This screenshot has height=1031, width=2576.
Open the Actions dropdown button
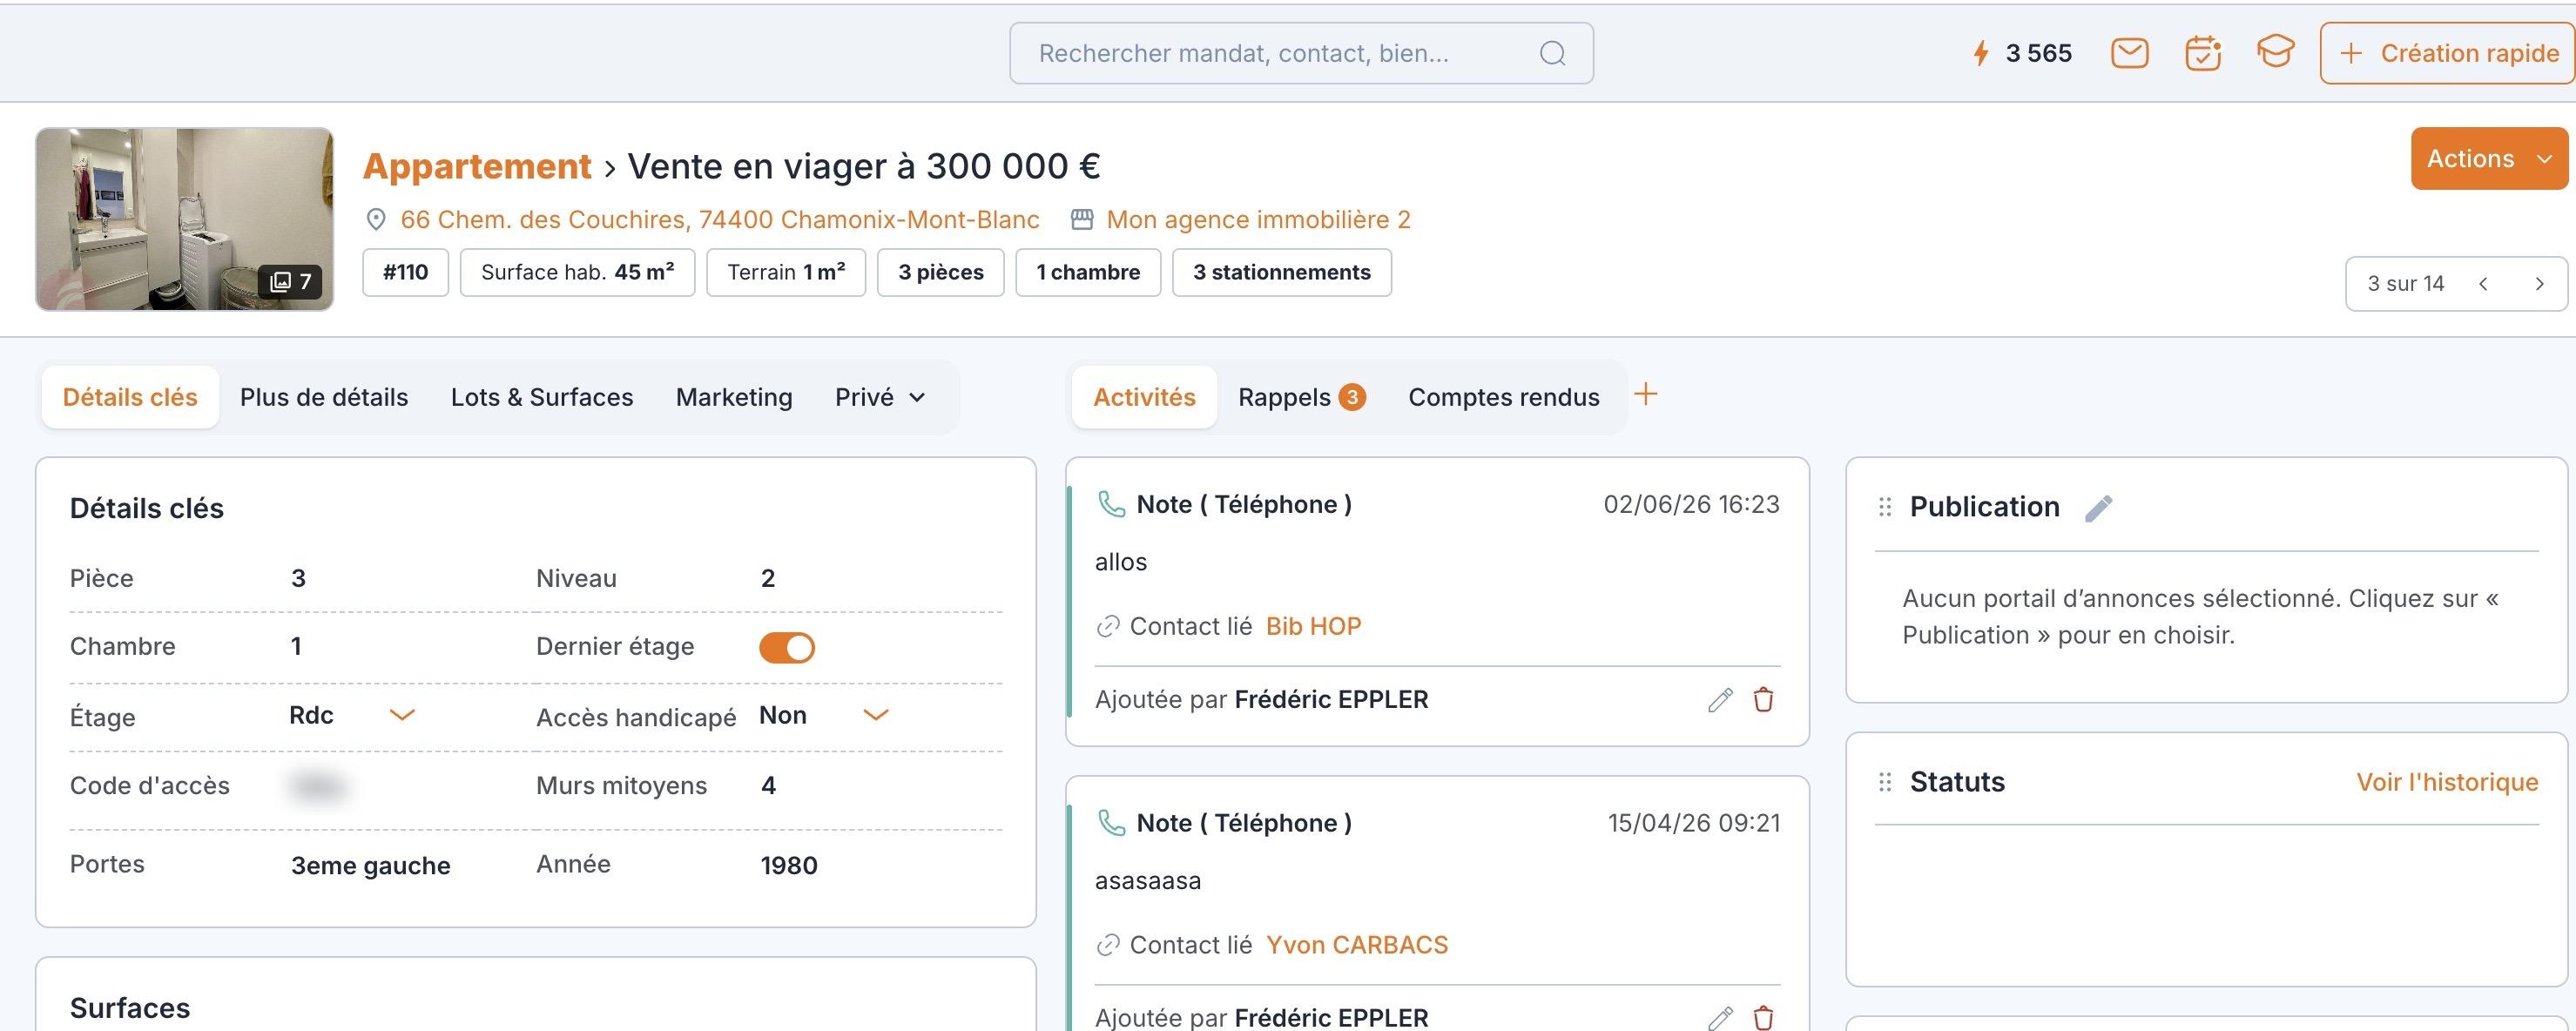(2489, 158)
